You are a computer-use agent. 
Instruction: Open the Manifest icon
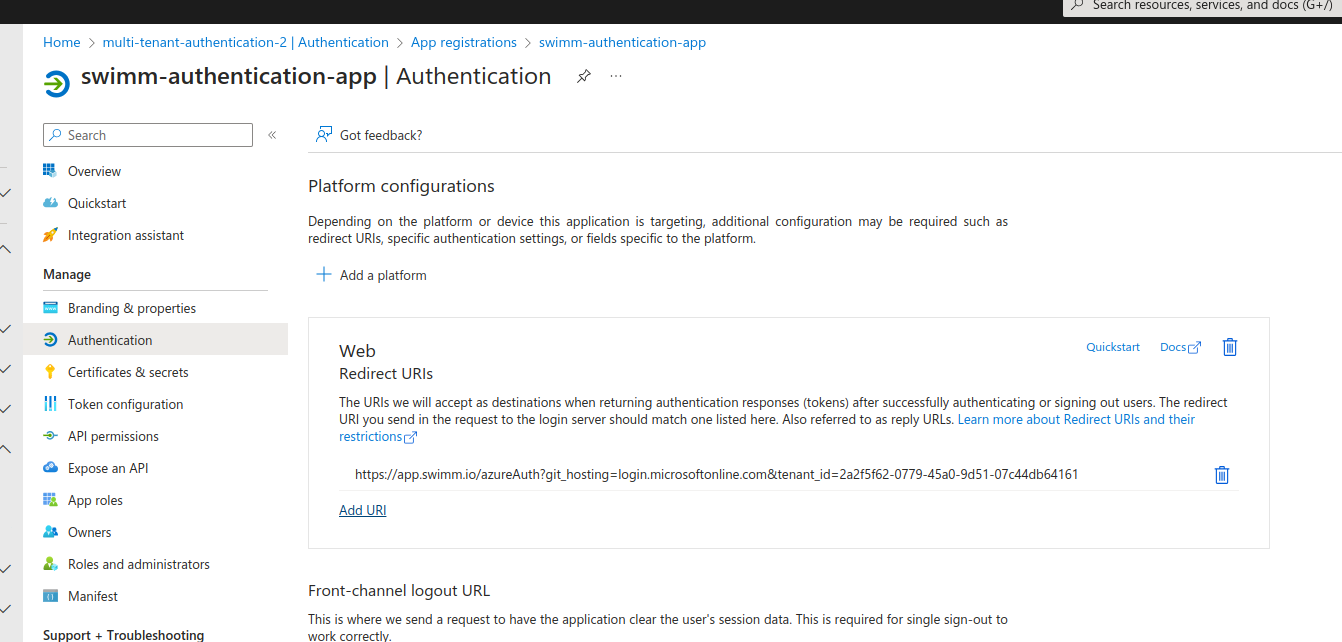[x=50, y=596]
